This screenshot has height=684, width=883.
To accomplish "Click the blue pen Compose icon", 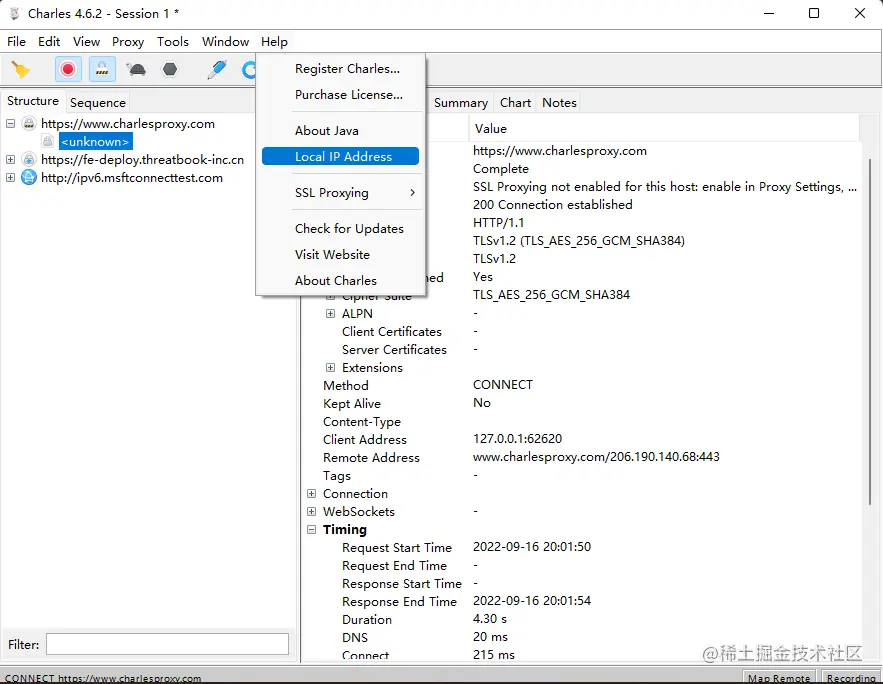I will [216, 69].
